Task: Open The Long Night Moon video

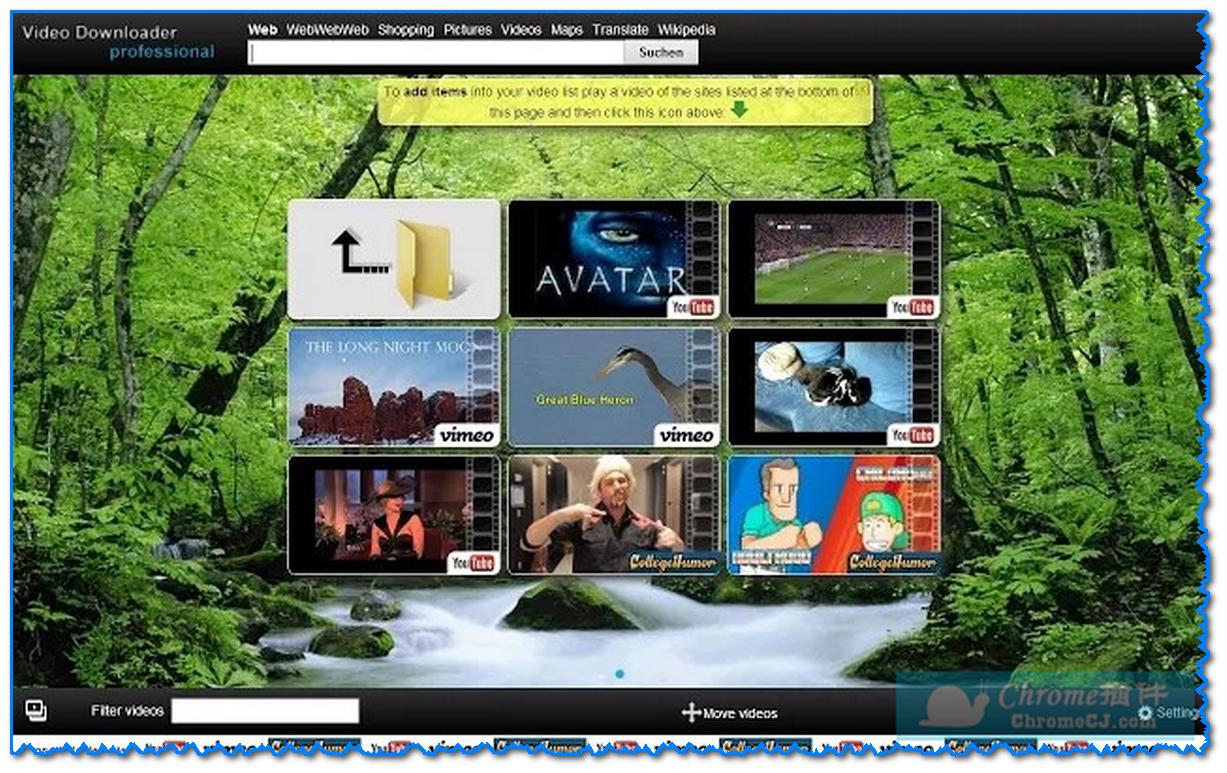Action: [x=380, y=385]
